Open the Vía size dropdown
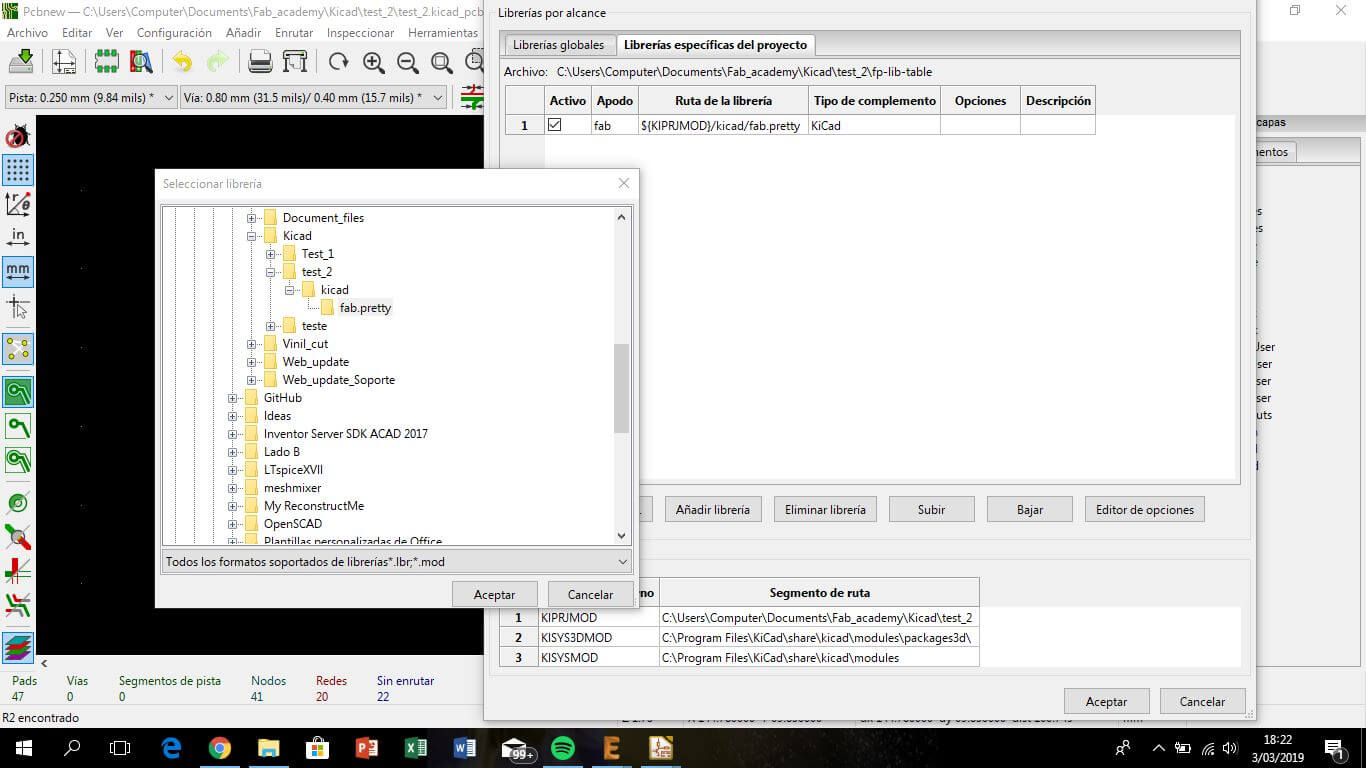Screen dimensions: 1366x768 [314, 98]
